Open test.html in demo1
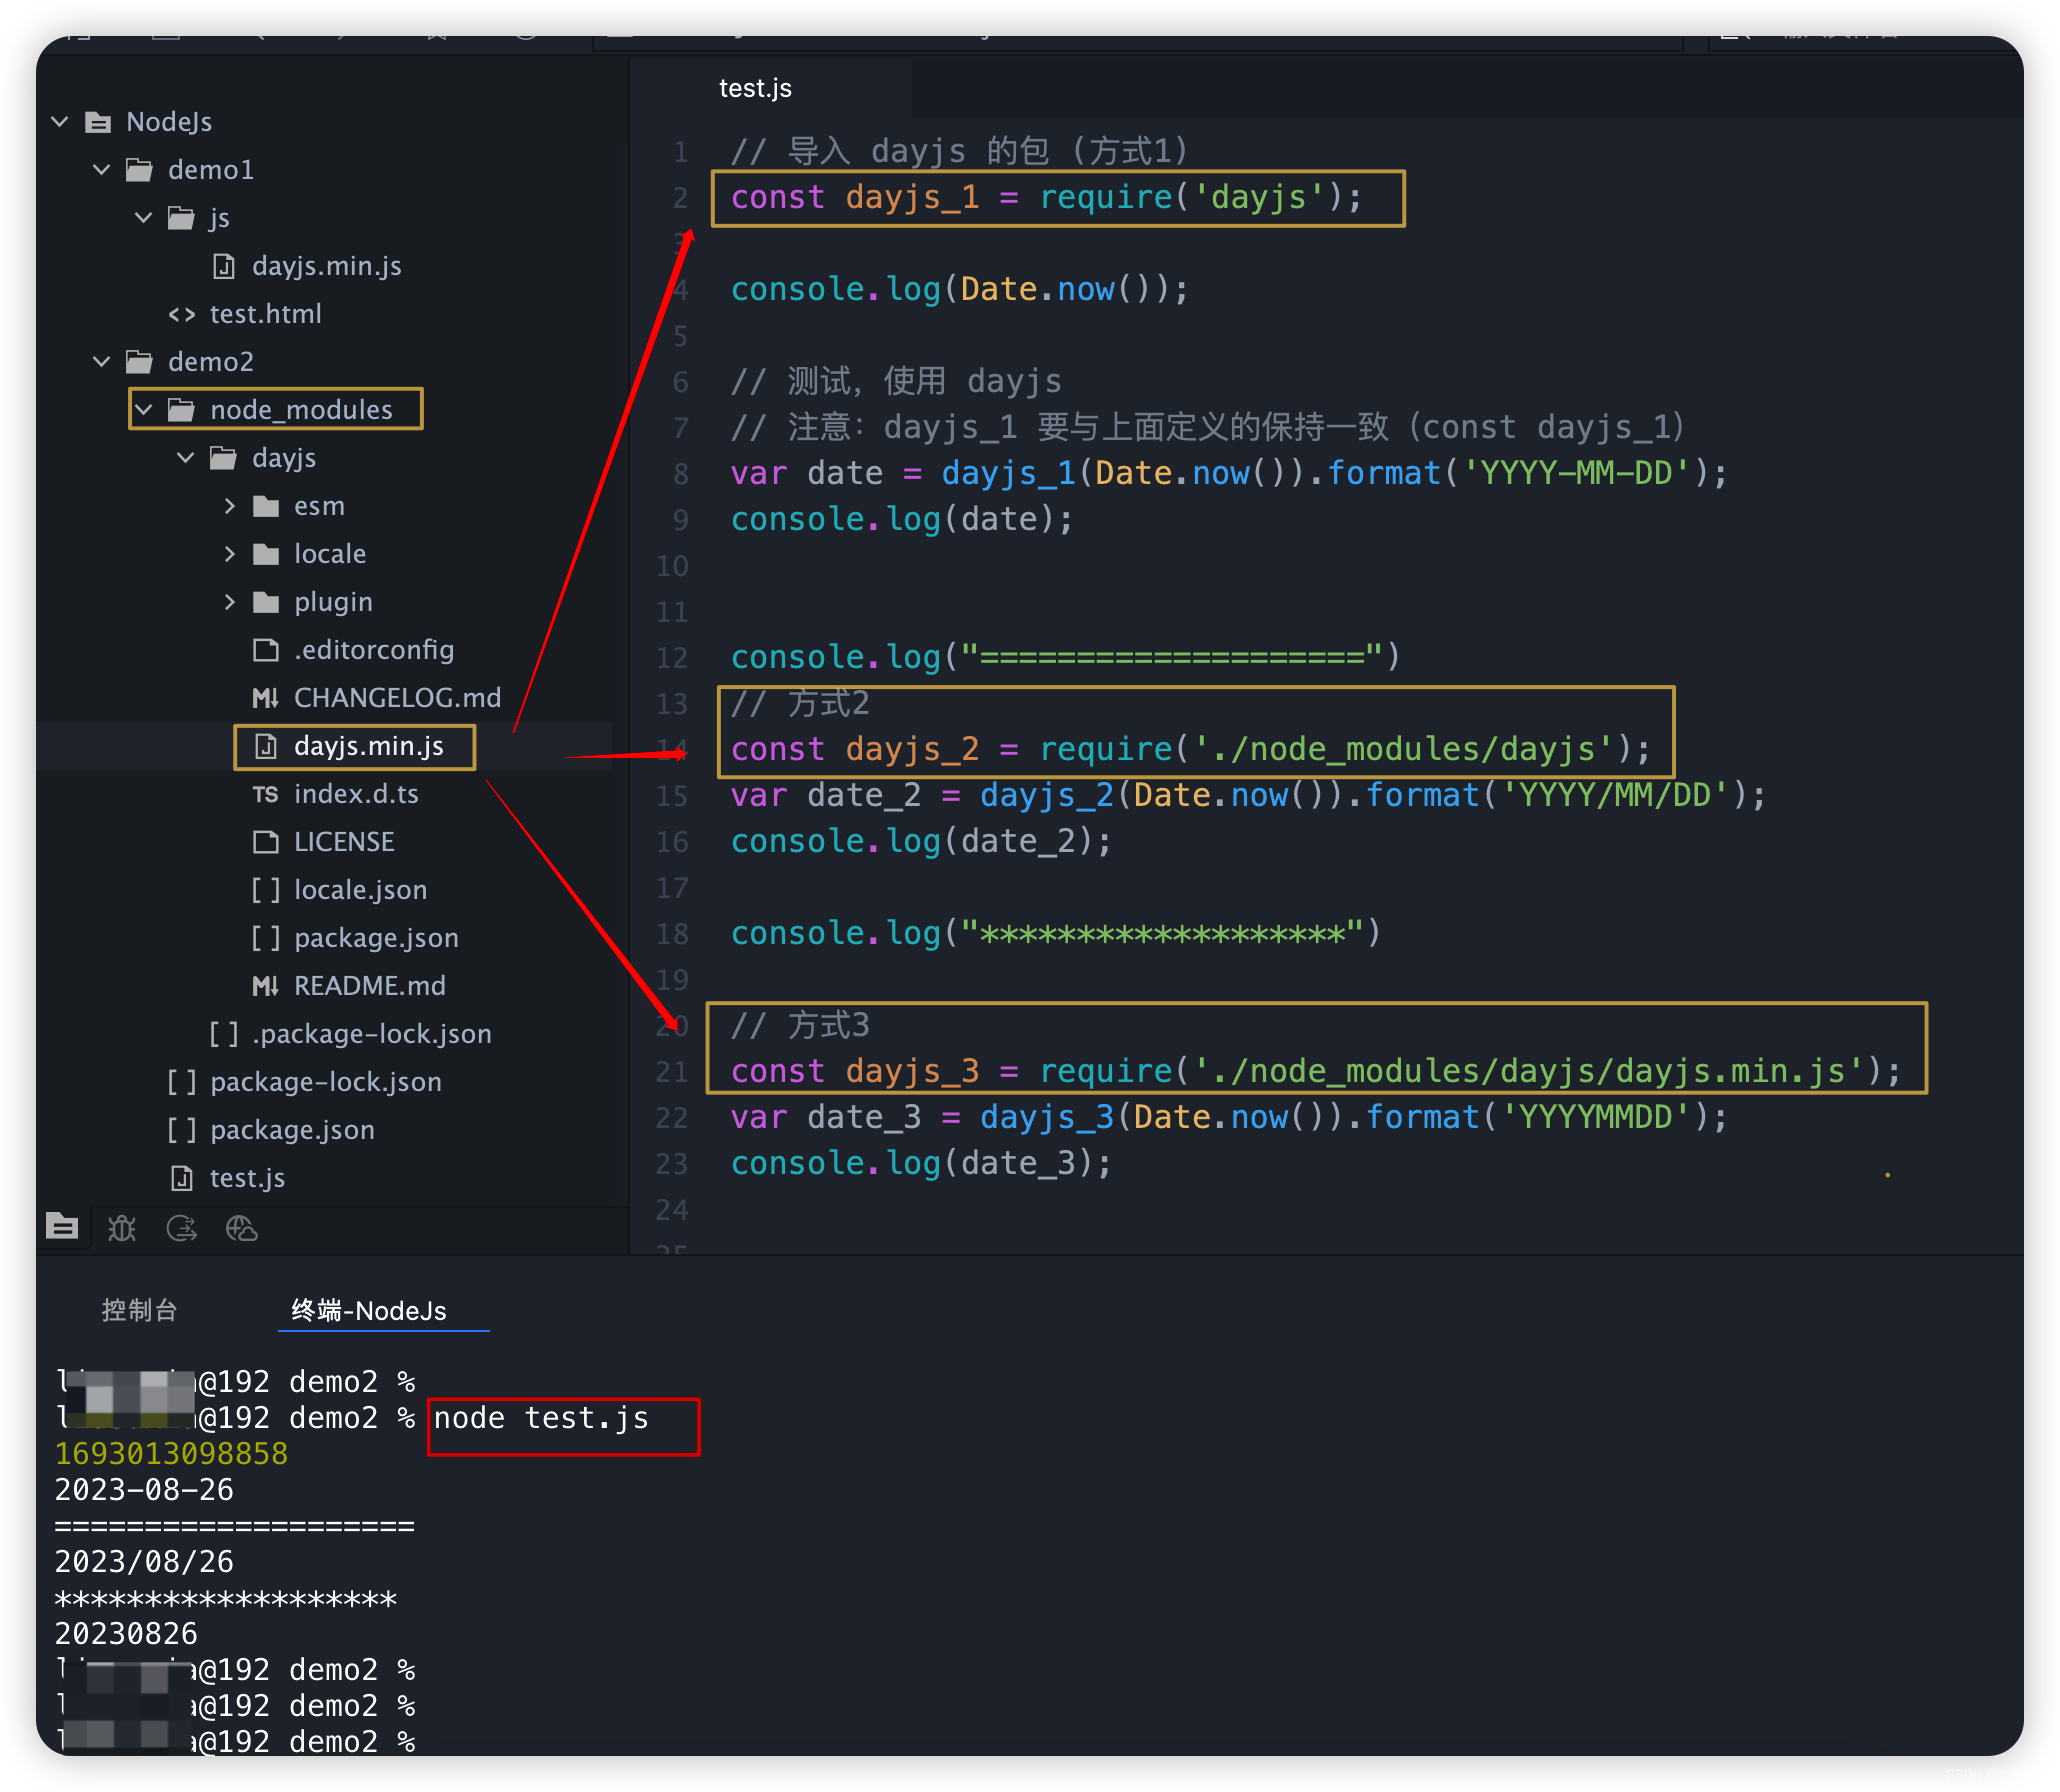This screenshot has width=2060, height=1792. pyautogui.click(x=266, y=314)
